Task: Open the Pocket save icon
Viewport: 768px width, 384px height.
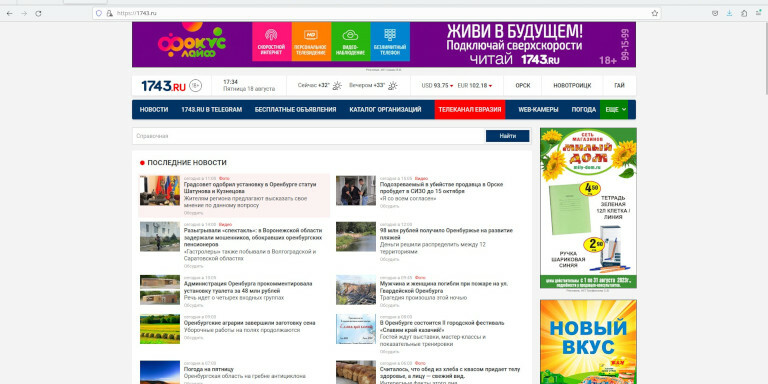Action: [715, 13]
